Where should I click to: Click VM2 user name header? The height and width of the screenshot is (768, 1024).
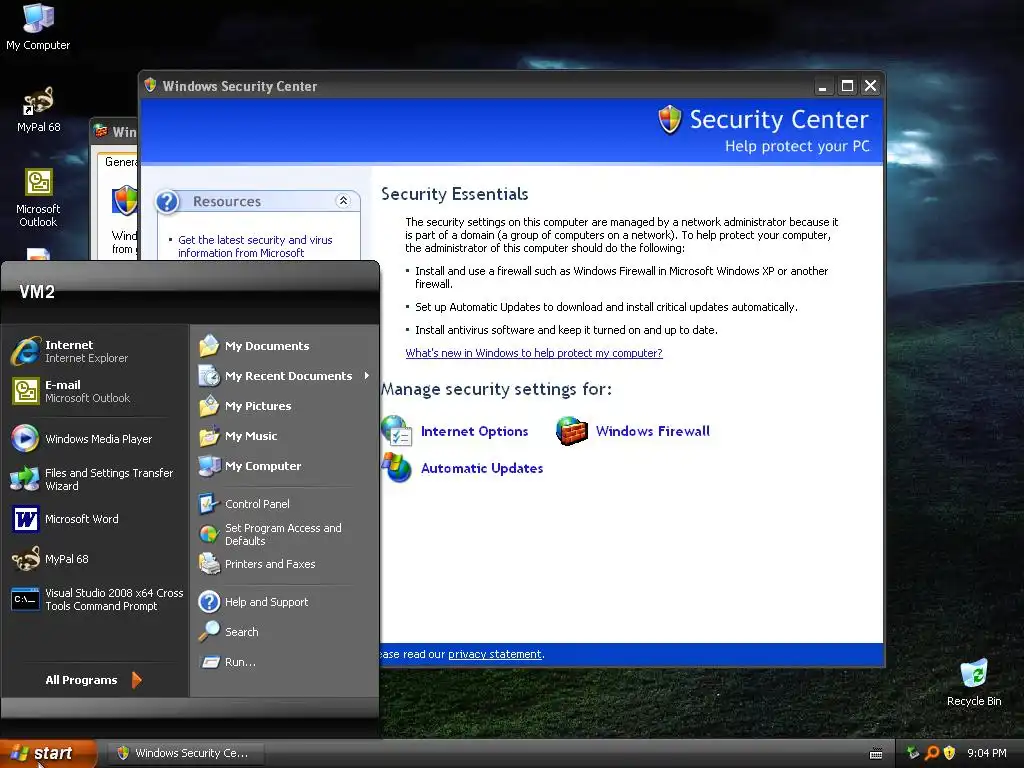coord(37,292)
